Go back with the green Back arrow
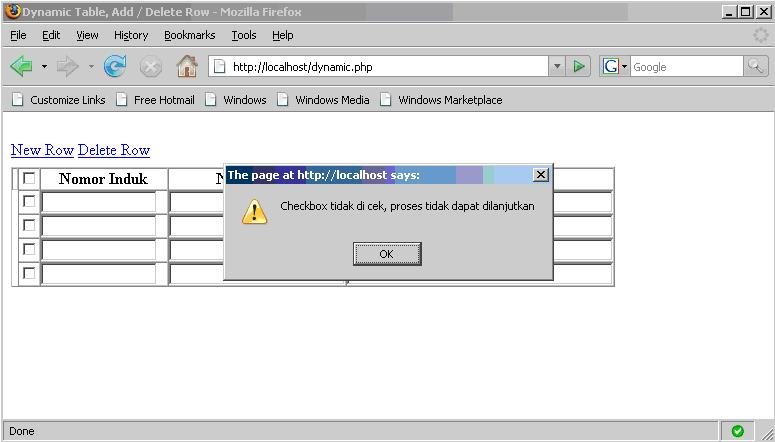This screenshot has width=775, height=442. [x=21, y=66]
